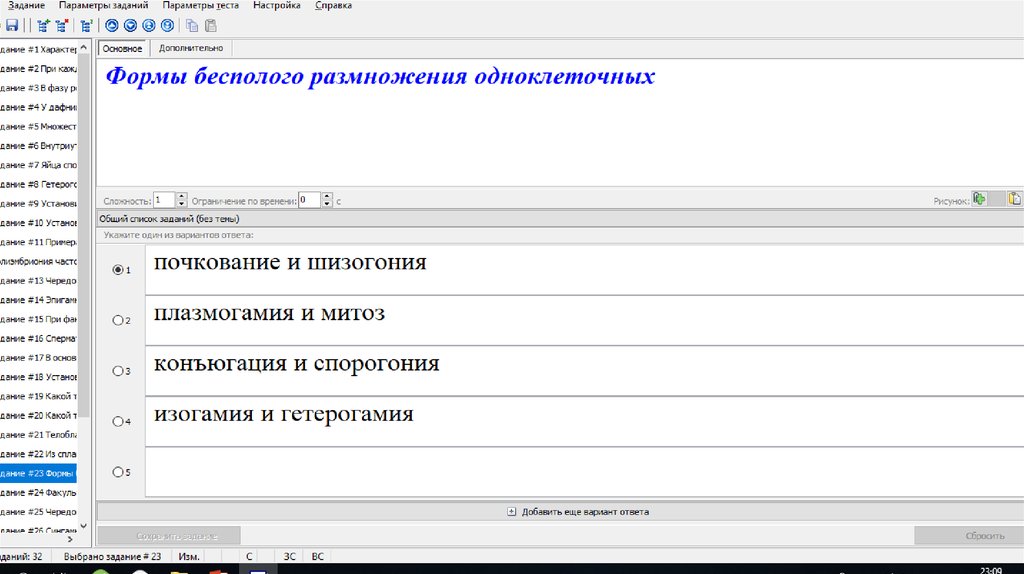Click the Сбросить button
This screenshot has height=574, width=1024.
[968, 536]
